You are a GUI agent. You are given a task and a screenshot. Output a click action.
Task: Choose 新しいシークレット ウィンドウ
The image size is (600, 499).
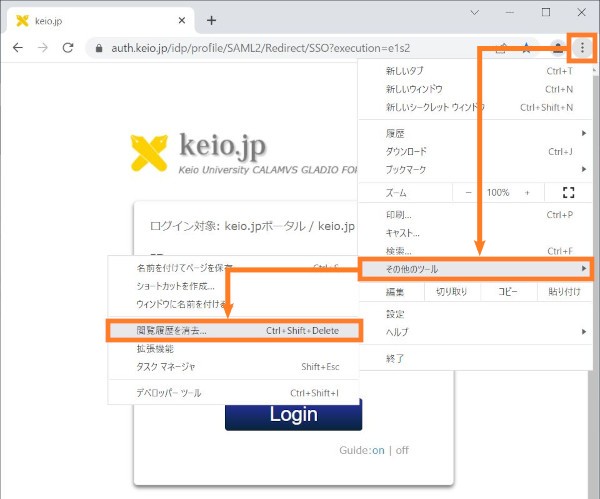(x=435, y=108)
